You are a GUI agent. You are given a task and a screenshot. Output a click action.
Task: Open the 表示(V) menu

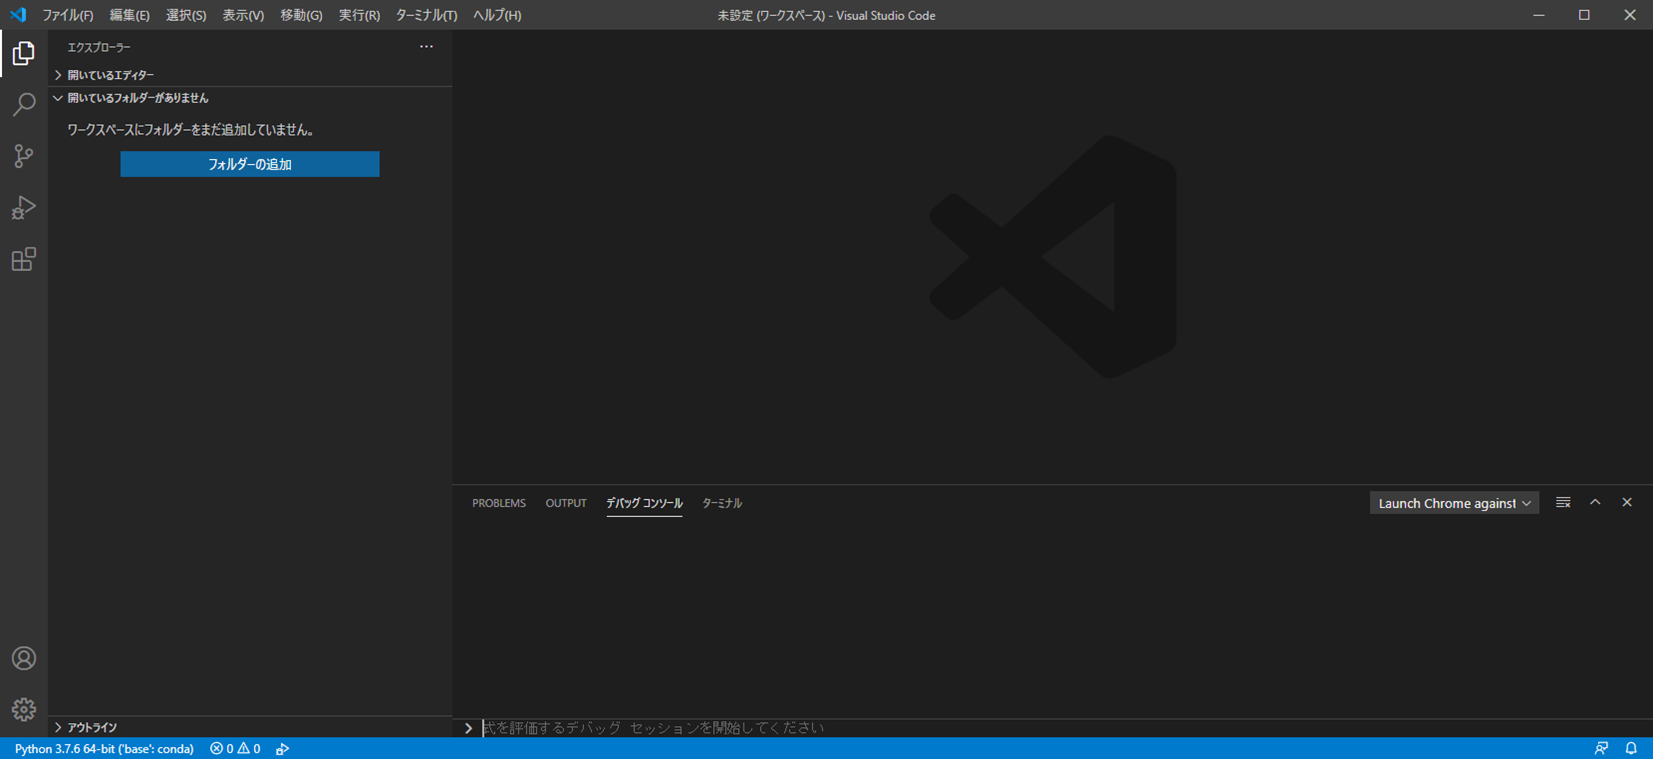(243, 15)
